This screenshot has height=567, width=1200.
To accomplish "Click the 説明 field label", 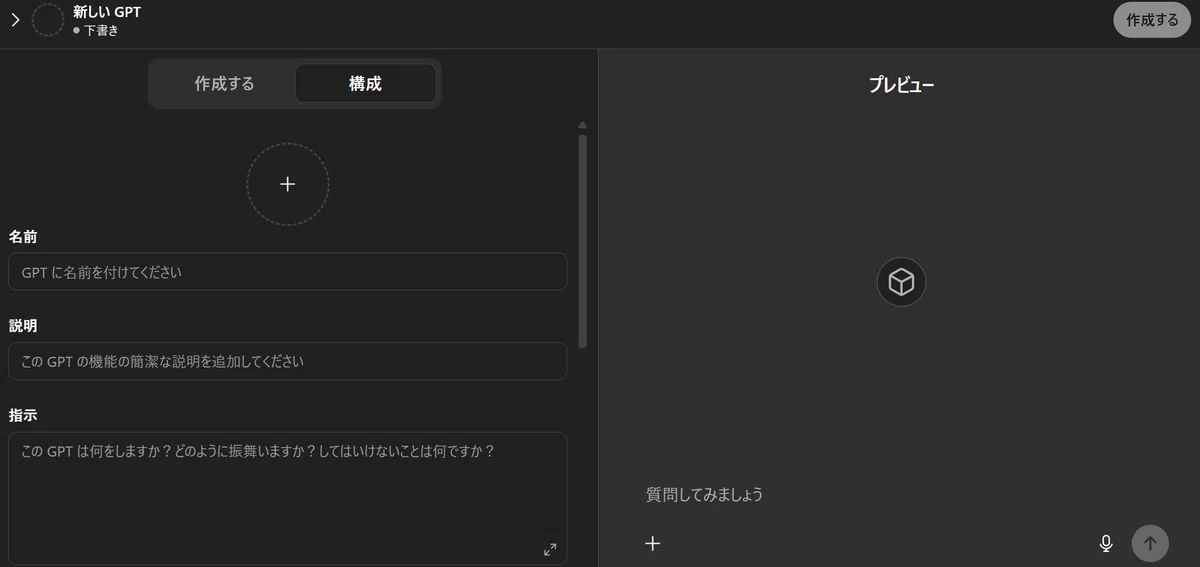I will (23, 326).
